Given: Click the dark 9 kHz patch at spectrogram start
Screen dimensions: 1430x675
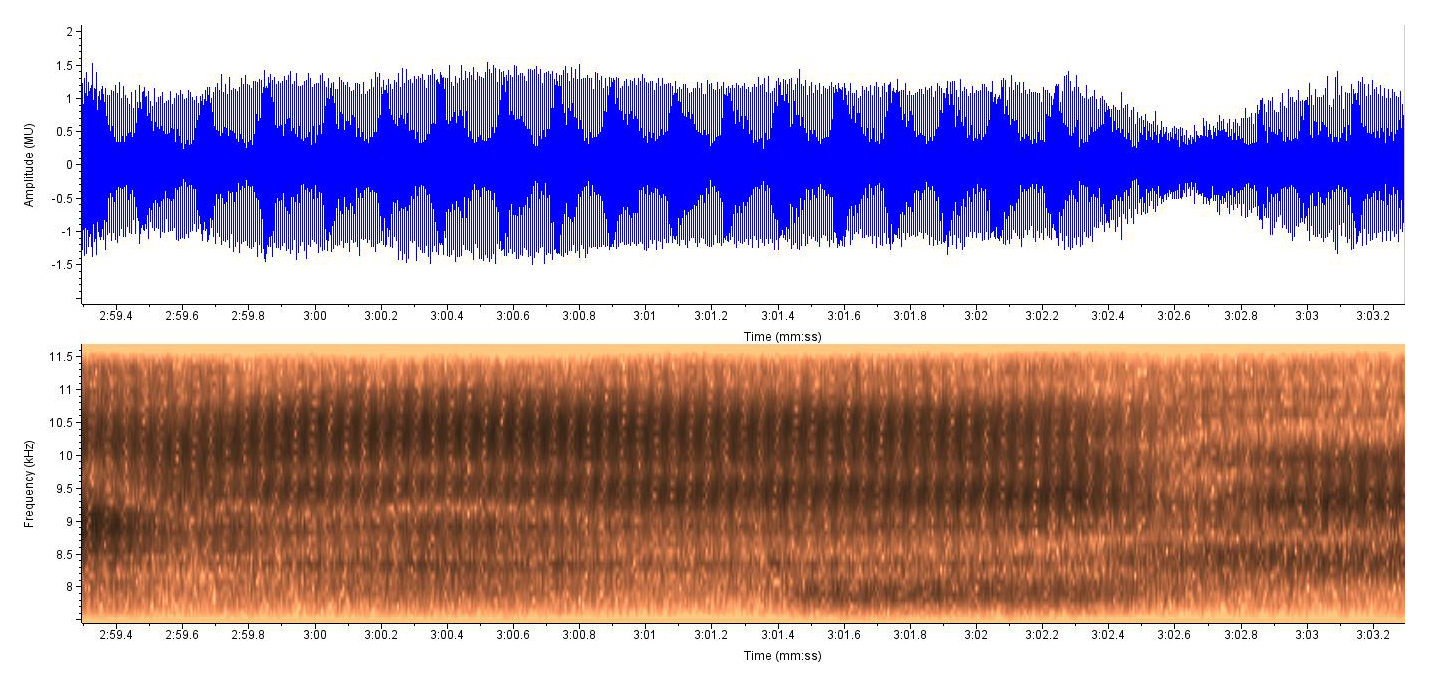Looking at the screenshot, I should 110,525.
